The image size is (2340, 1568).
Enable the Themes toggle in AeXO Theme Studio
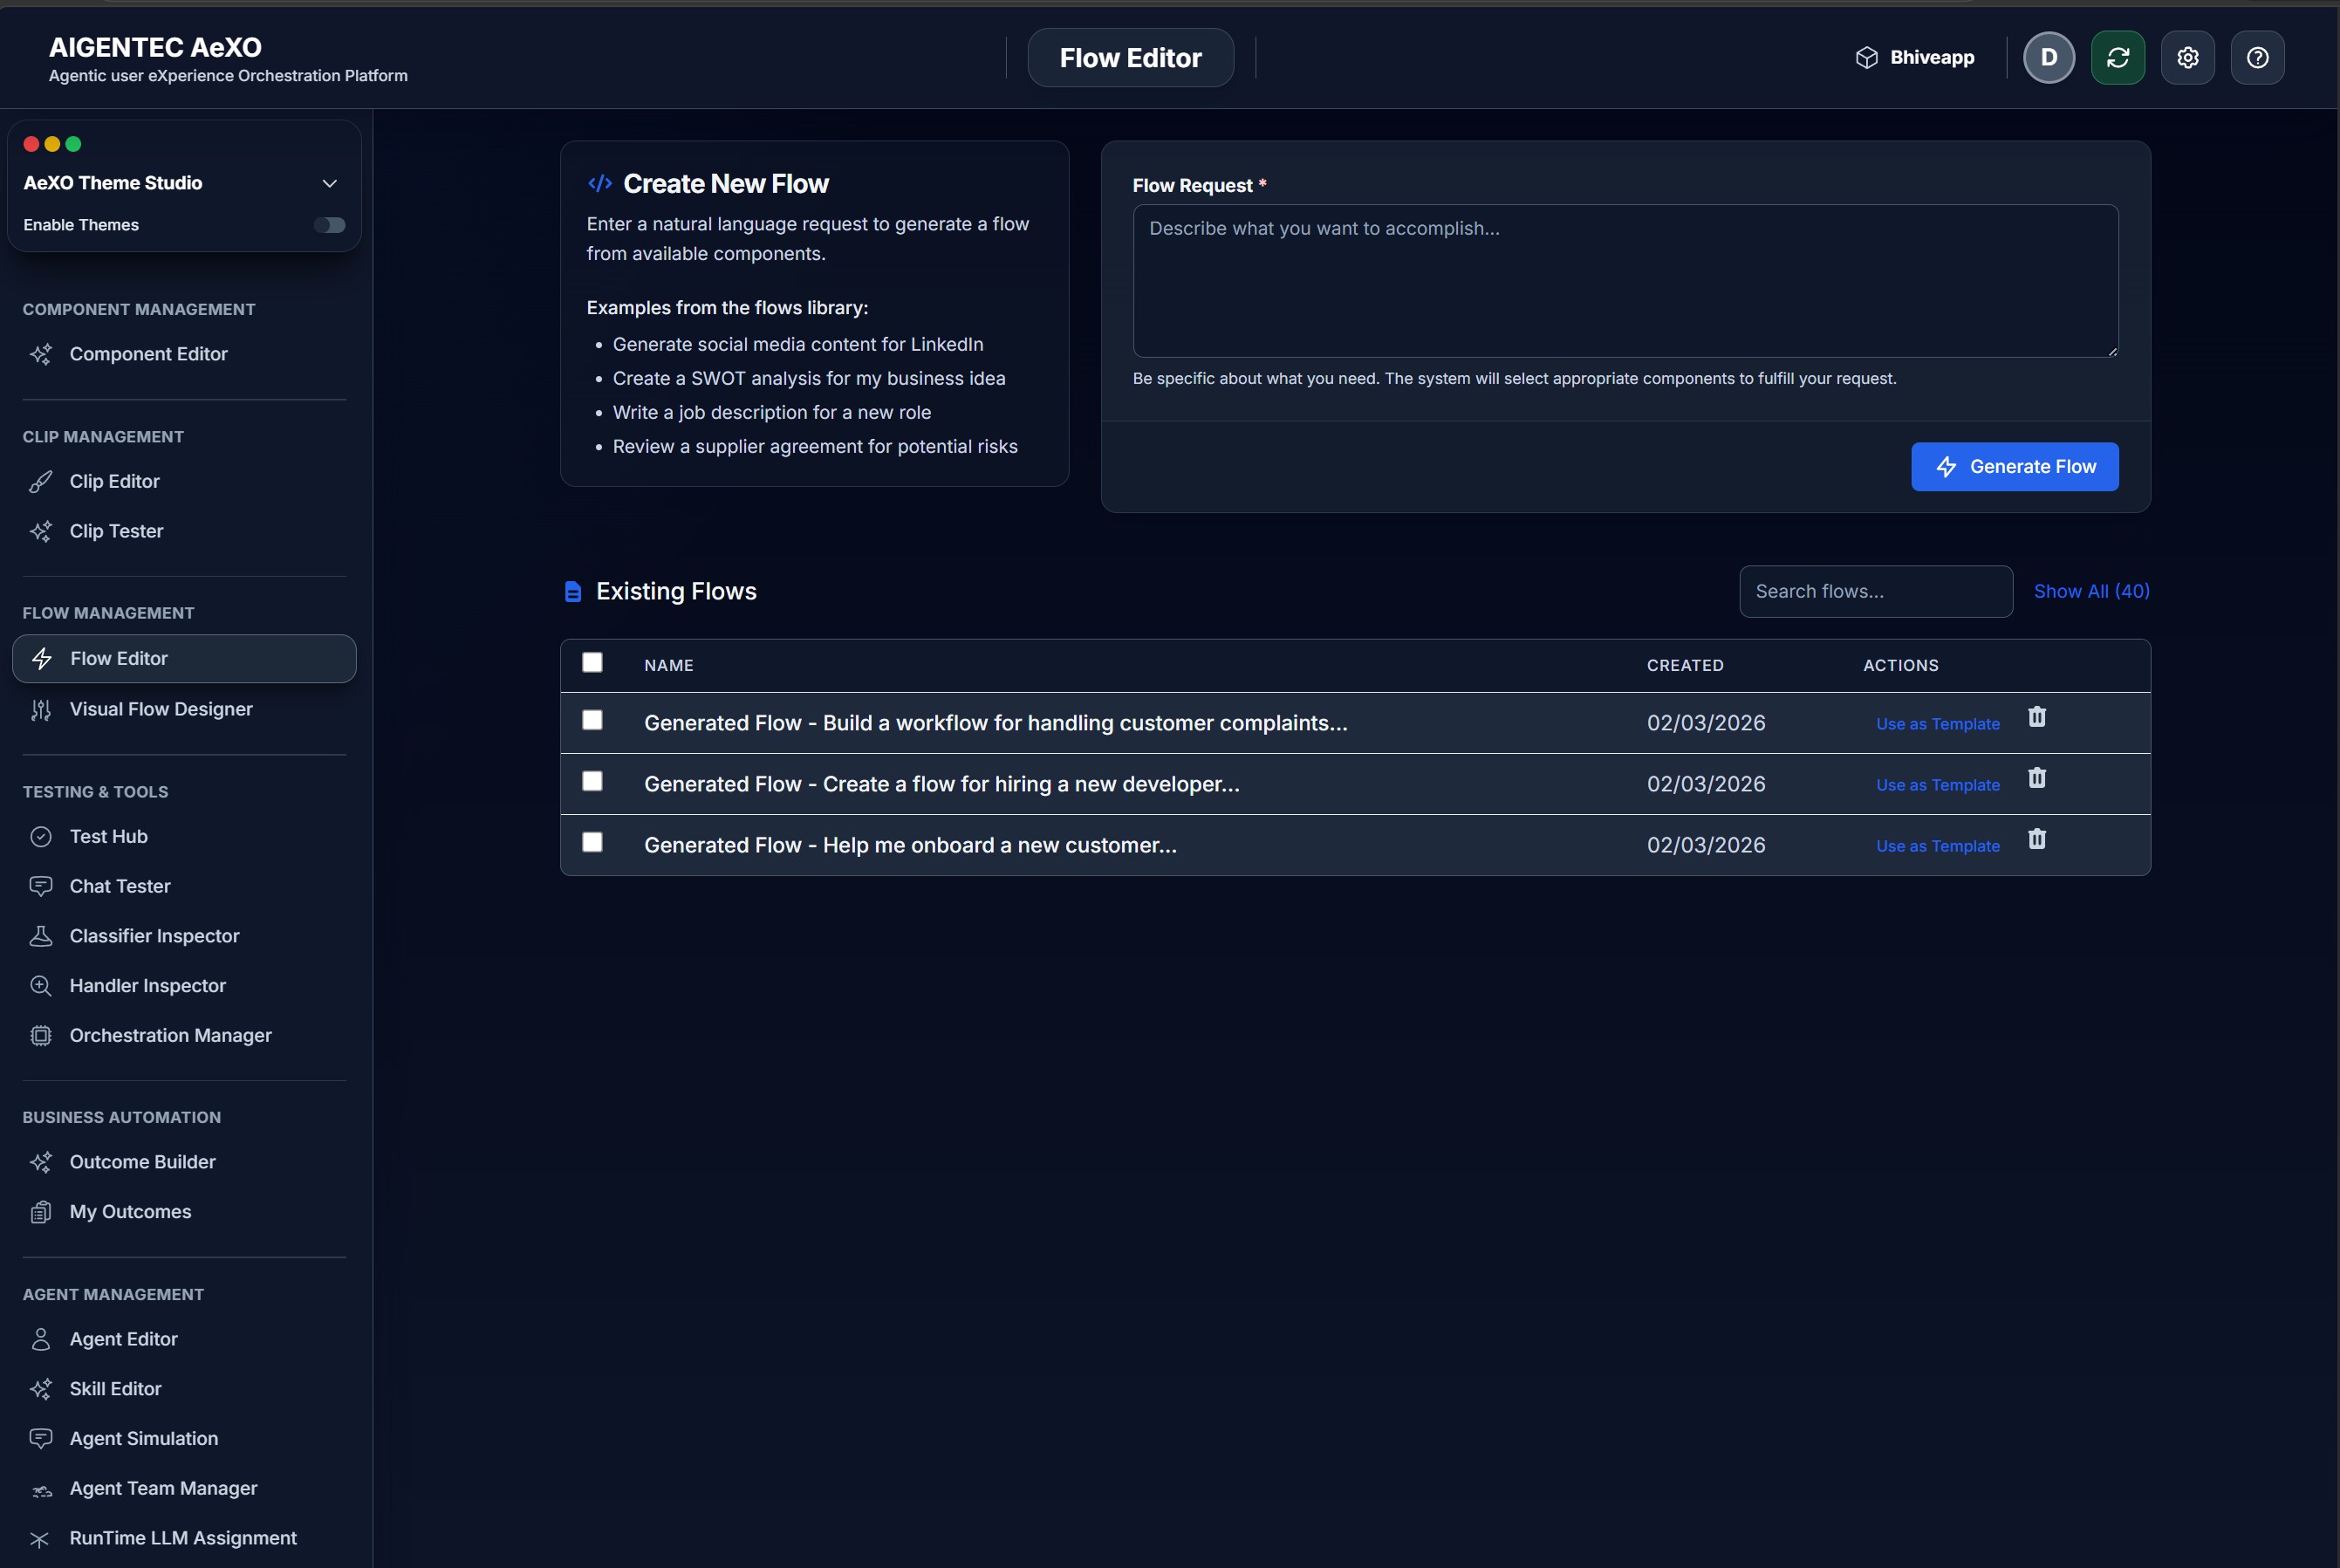[x=330, y=224]
